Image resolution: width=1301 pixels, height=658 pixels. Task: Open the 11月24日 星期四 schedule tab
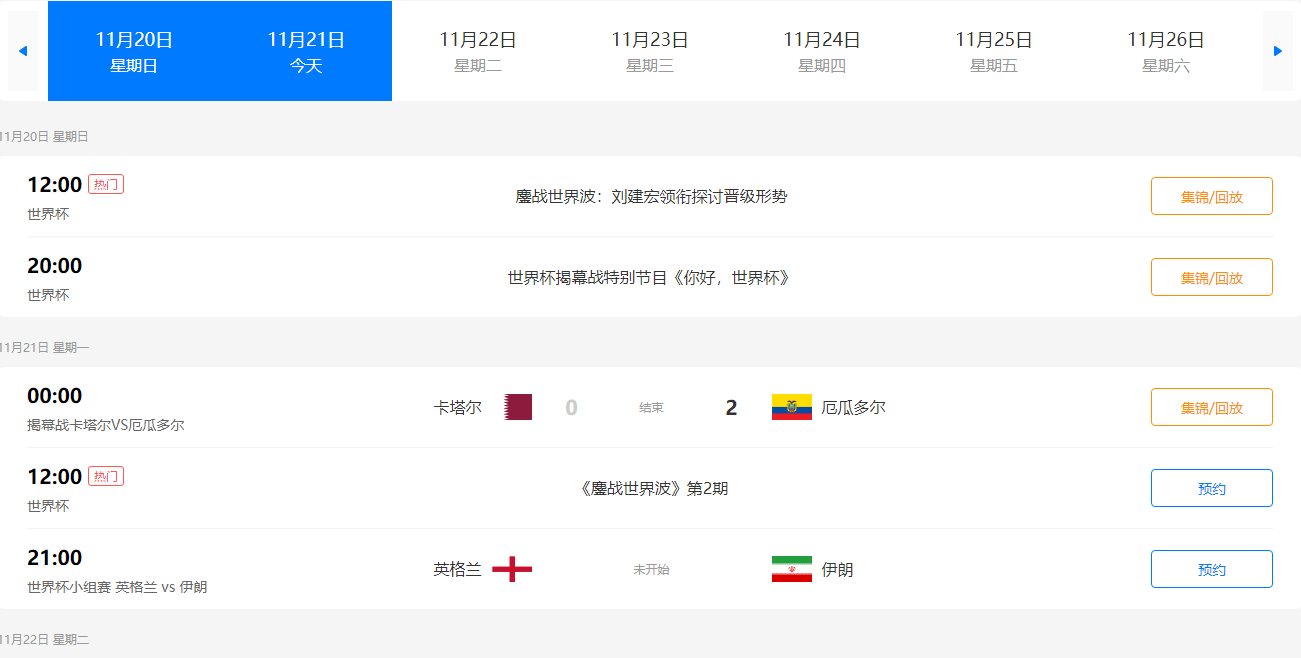tap(822, 51)
